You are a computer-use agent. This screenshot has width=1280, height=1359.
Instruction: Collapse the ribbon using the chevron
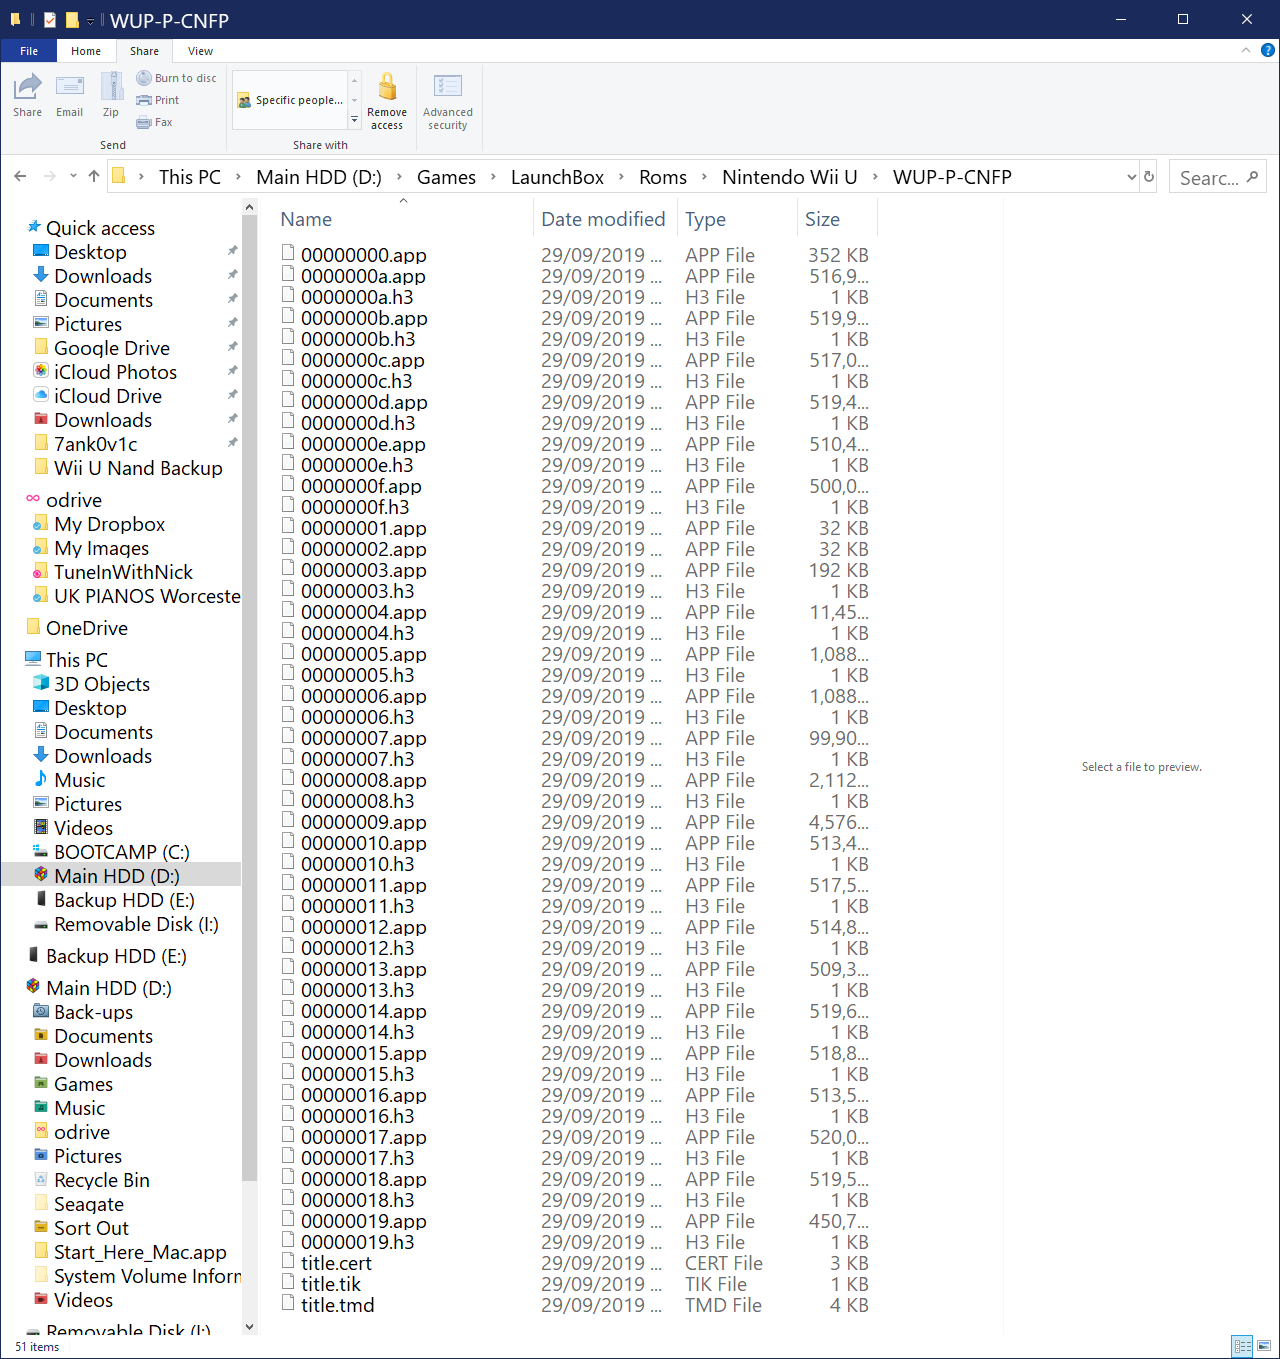click(x=1246, y=50)
